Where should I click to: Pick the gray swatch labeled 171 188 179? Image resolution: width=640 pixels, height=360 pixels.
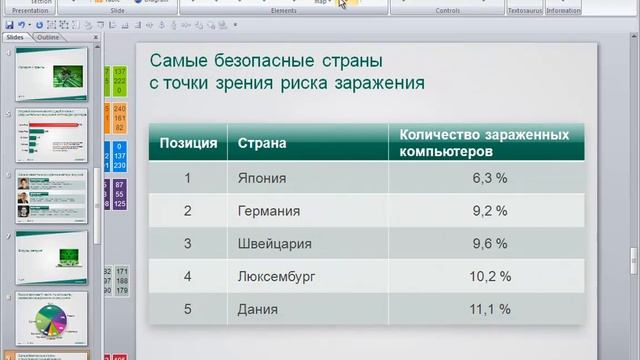[122, 281]
